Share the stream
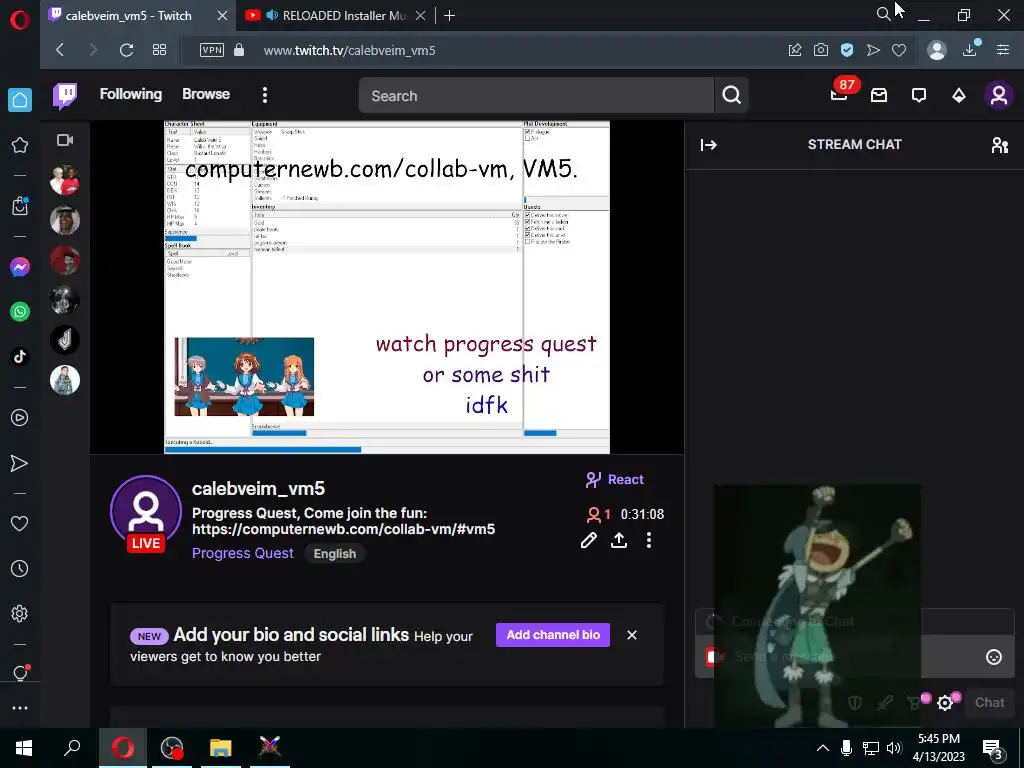This screenshot has height=768, width=1024. click(x=619, y=540)
